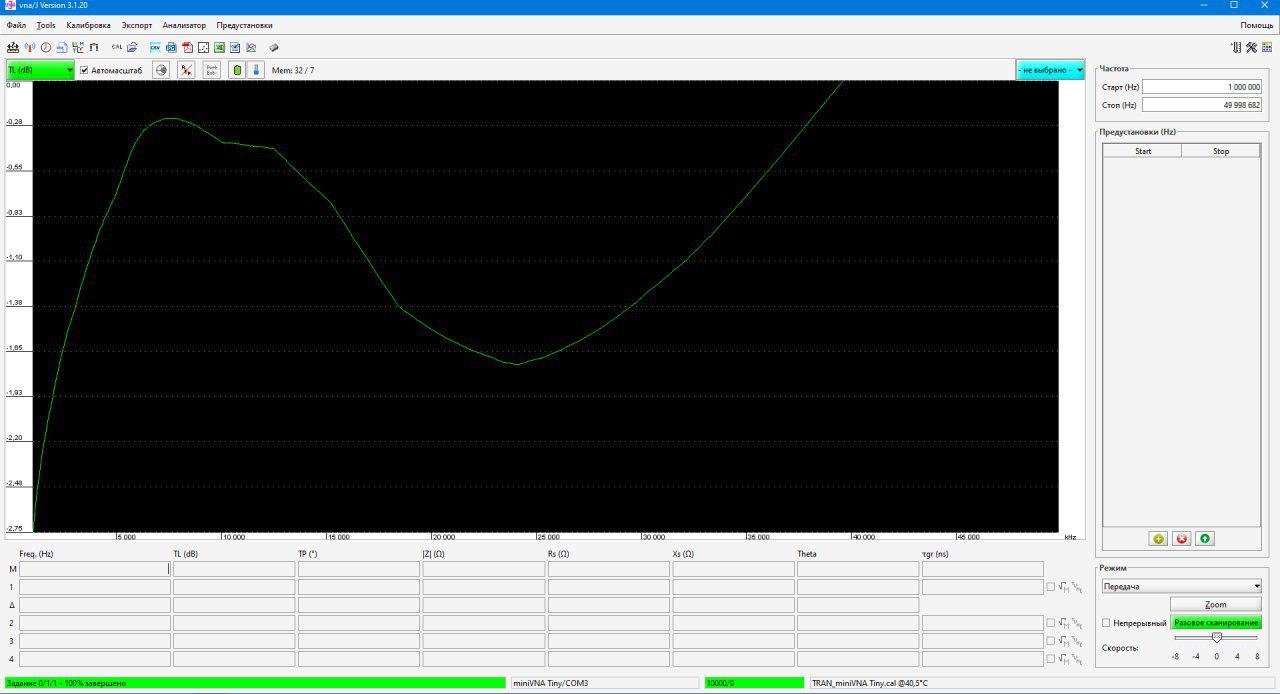Click the Старт (Hz) frequency field
The height and width of the screenshot is (694, 1280).
click(x=1202, y=87)
